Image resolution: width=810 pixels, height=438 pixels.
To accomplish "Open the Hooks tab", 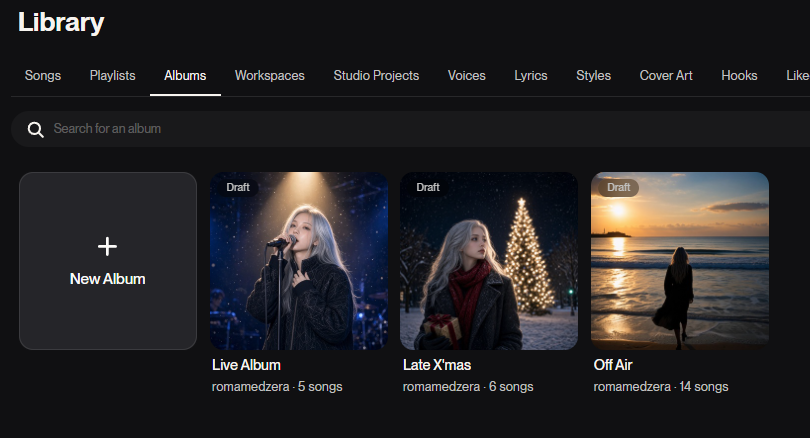I will pyautogui.click(x=739, y=75).
